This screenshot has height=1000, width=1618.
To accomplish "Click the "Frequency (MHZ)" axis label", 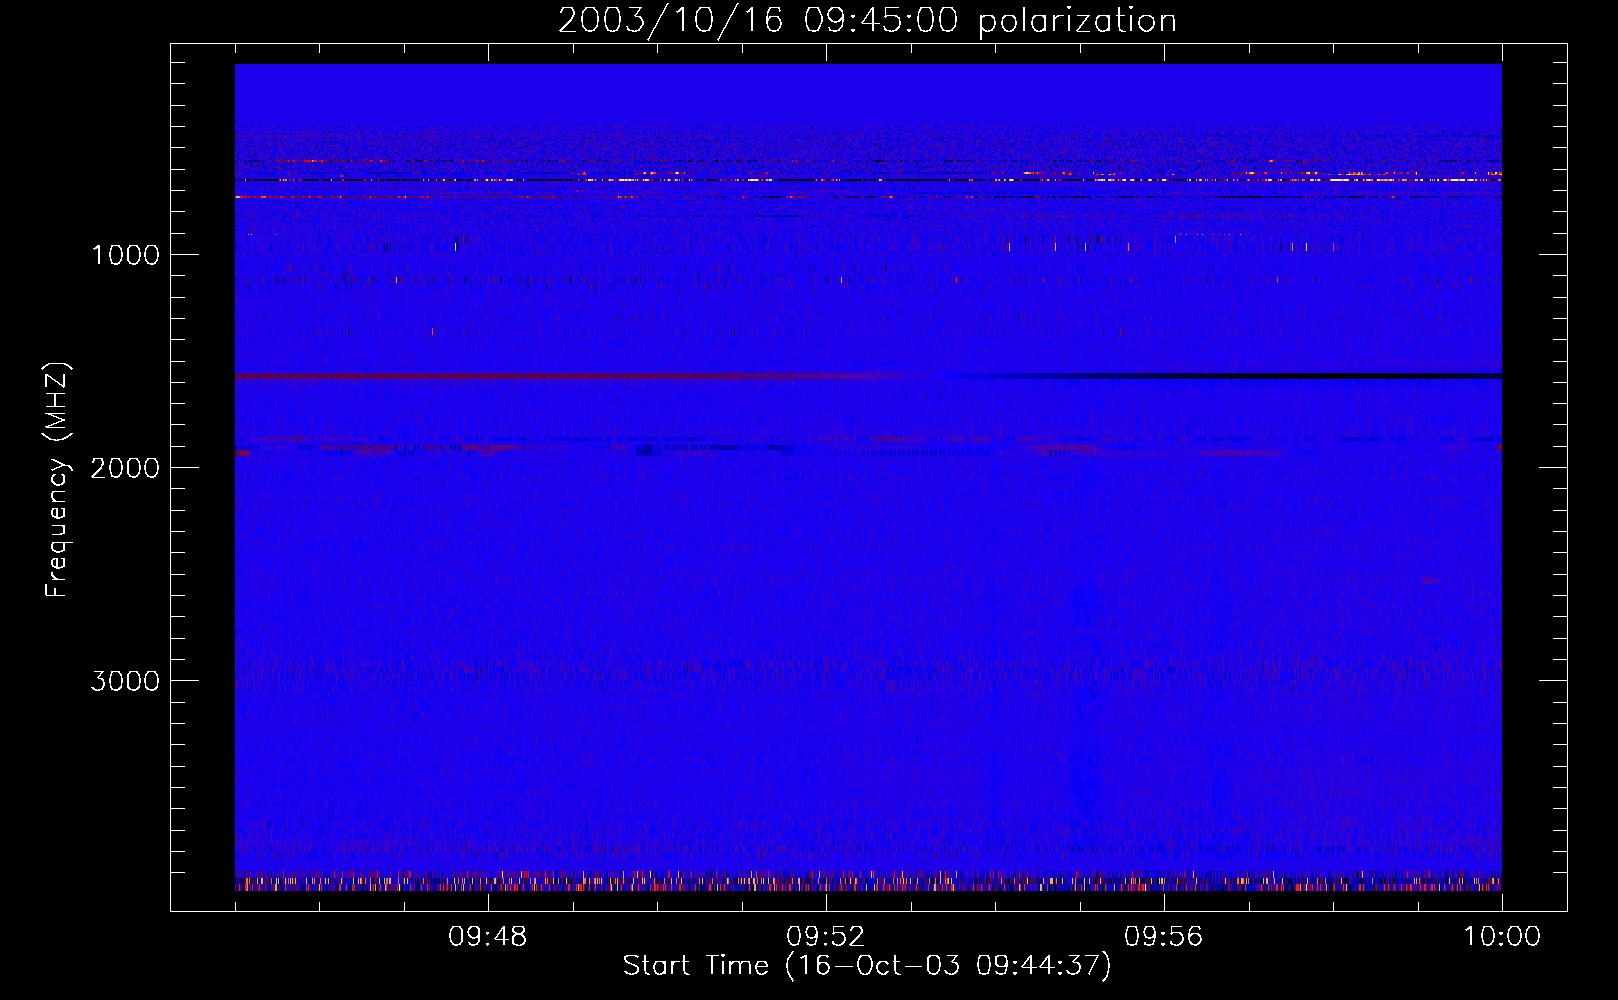I will click(x=57, y=480).
